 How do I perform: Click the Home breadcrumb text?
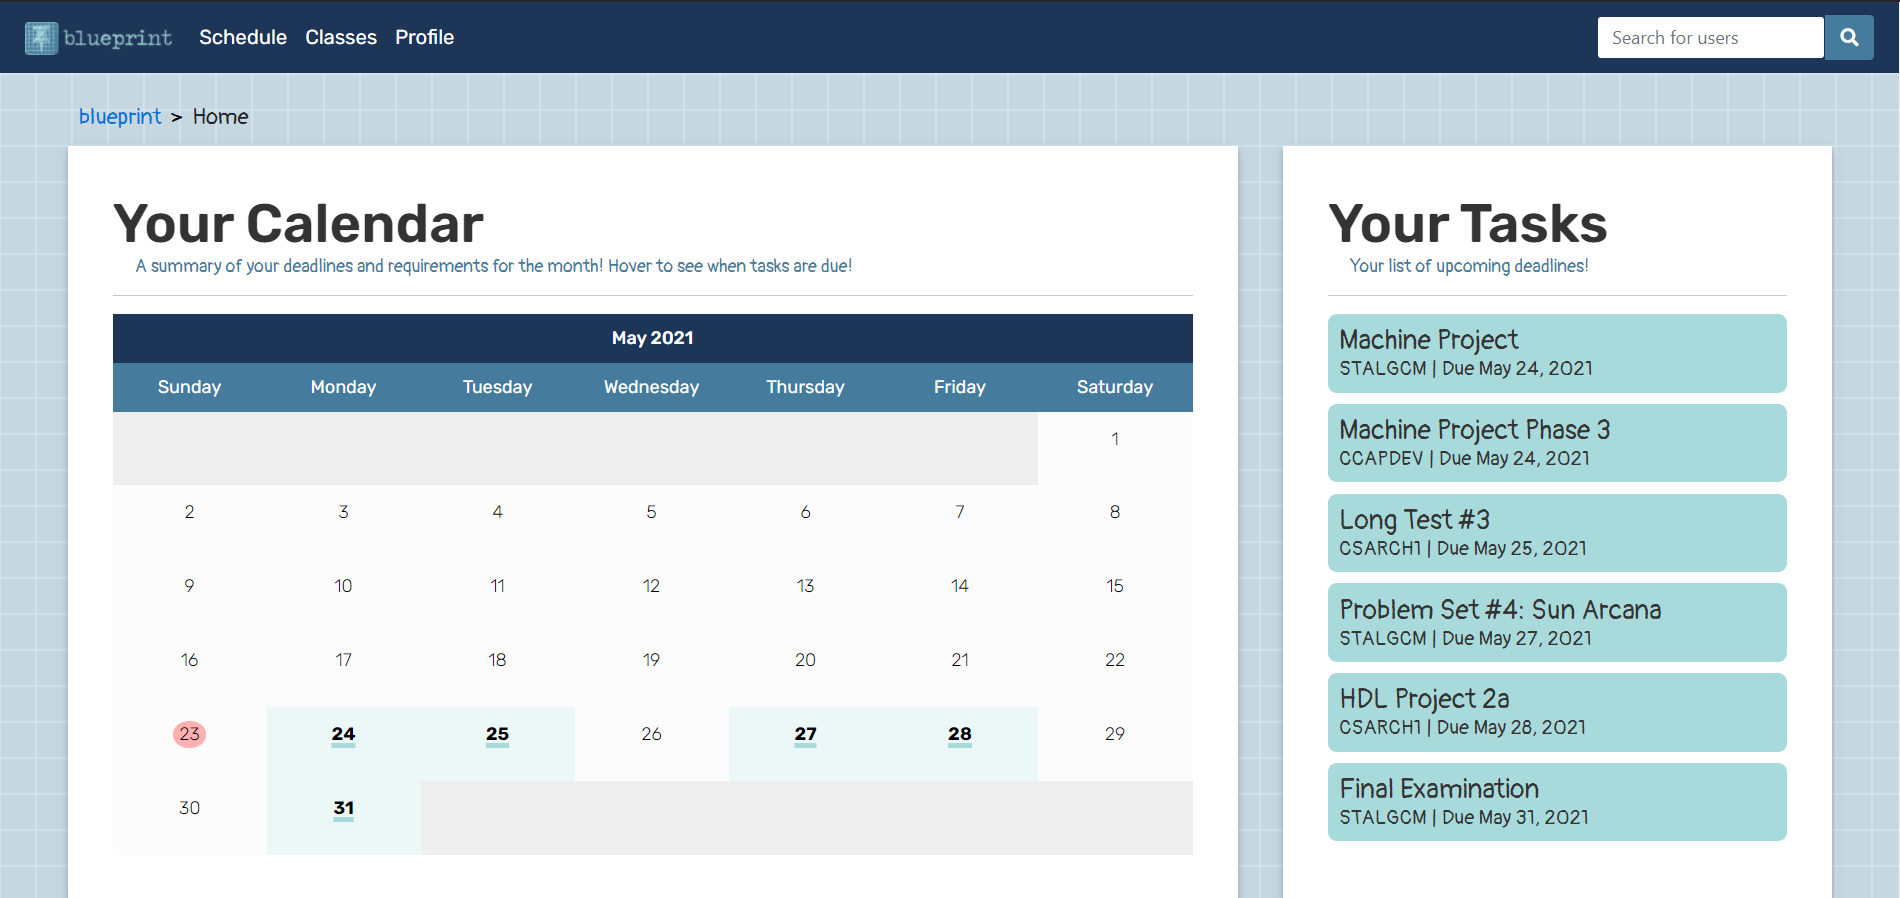pyautogui.click(x=220, y=116)
